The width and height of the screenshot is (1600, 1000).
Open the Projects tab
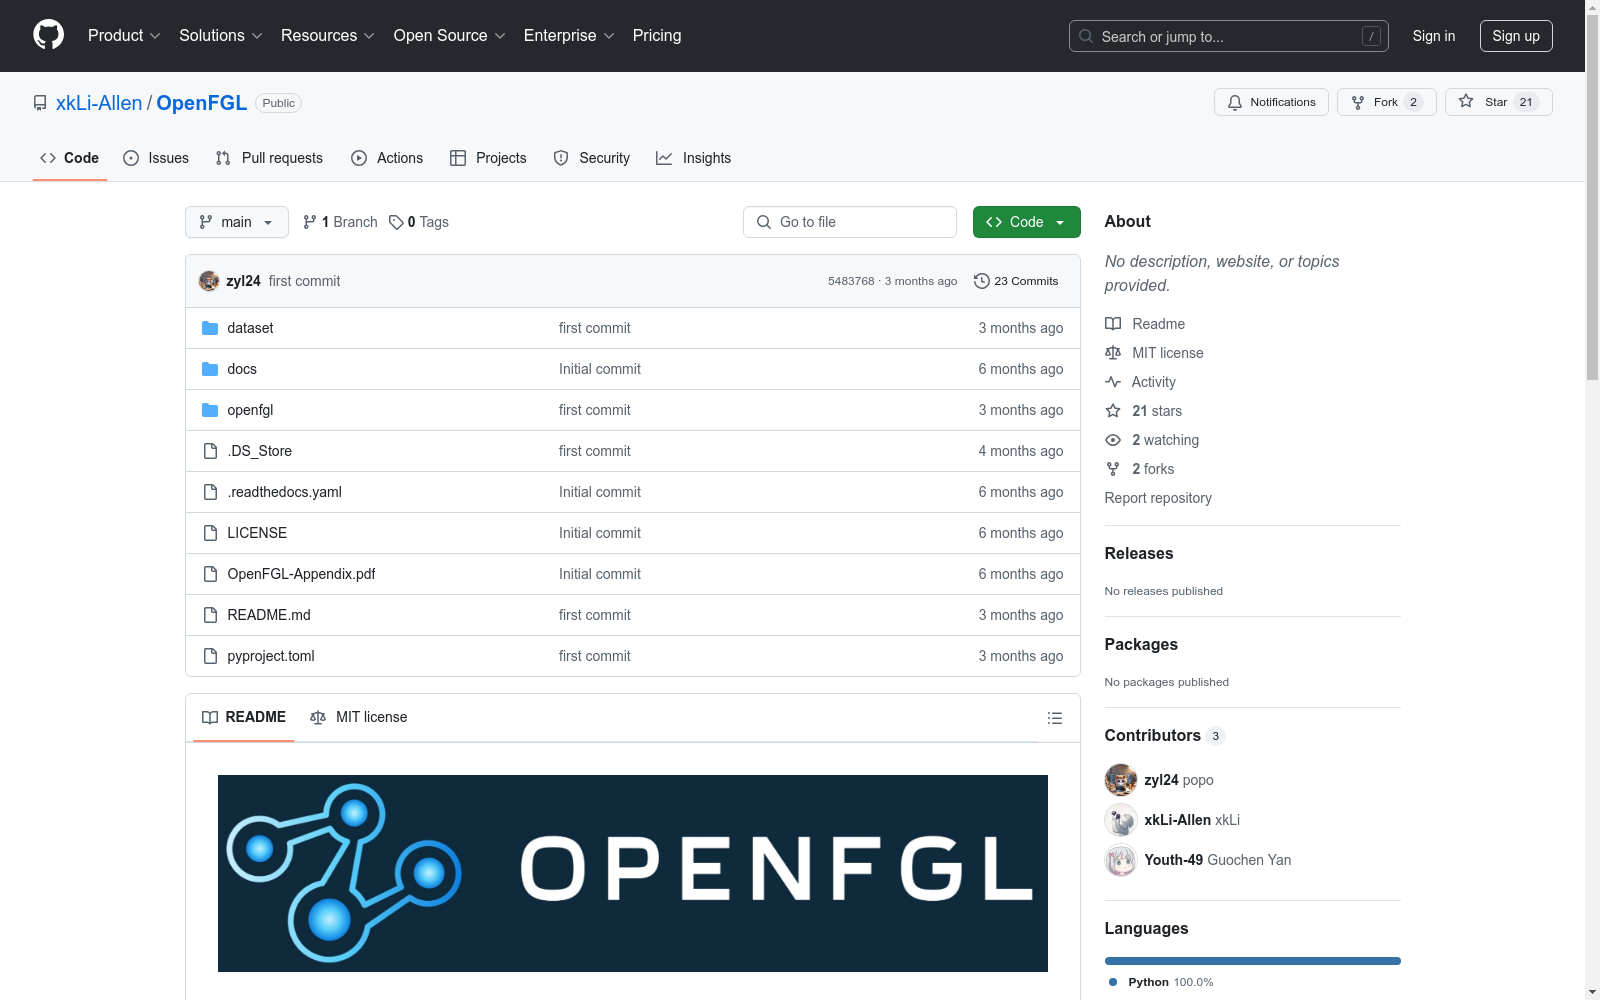488,158
